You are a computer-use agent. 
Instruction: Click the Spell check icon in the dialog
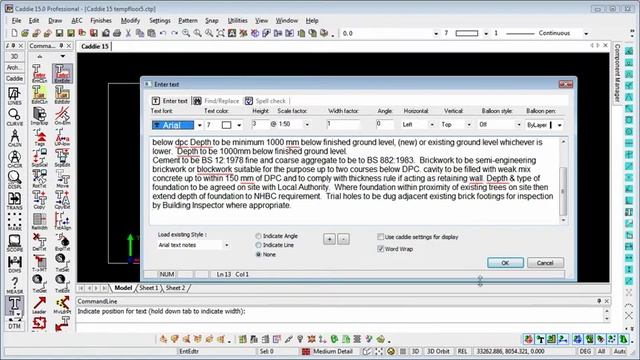coord(249,101)
